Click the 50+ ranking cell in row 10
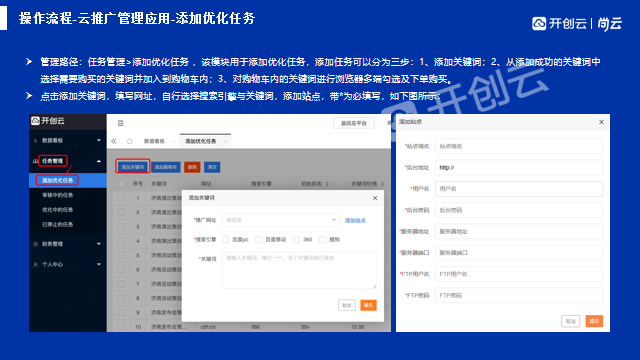The width and height of the screenshot is (640, 360). 305,327
